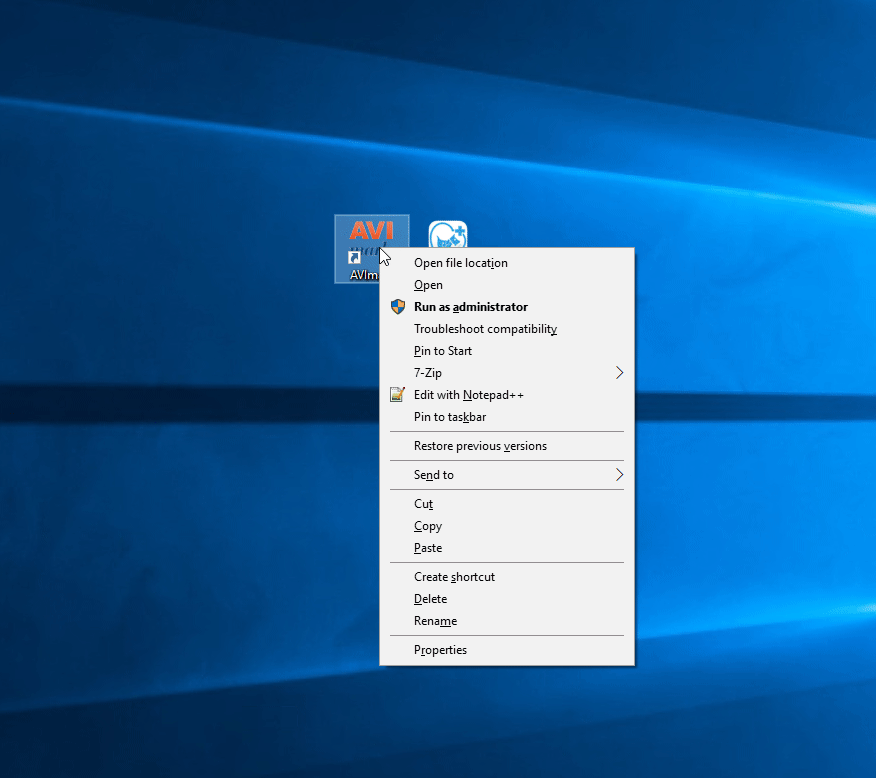Viewport: 876px width, 778px height.
Task: Pick Troubleshoot compatibility
Action: click(507, 329)
